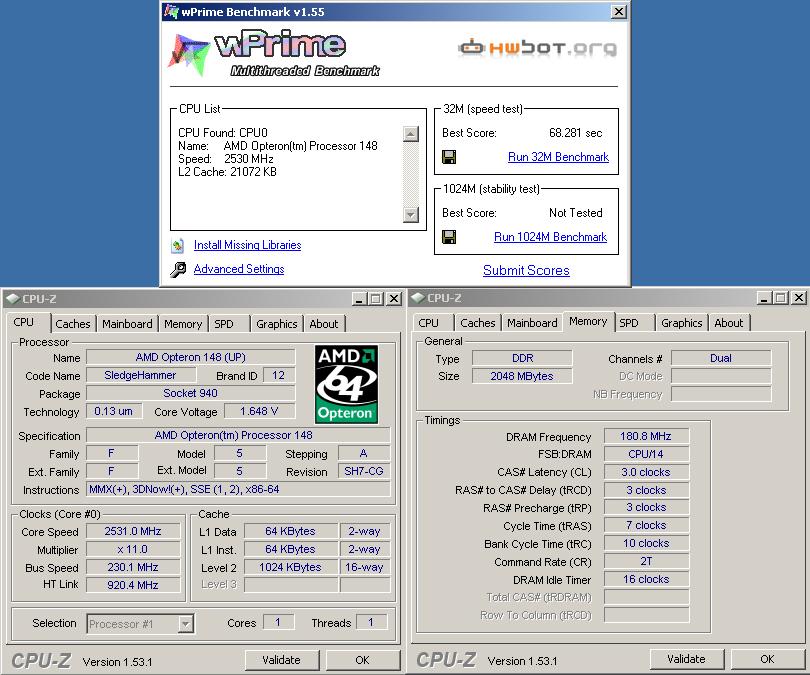
Task: Click the Advanced Settings key icon
Action: pos(178,269)
